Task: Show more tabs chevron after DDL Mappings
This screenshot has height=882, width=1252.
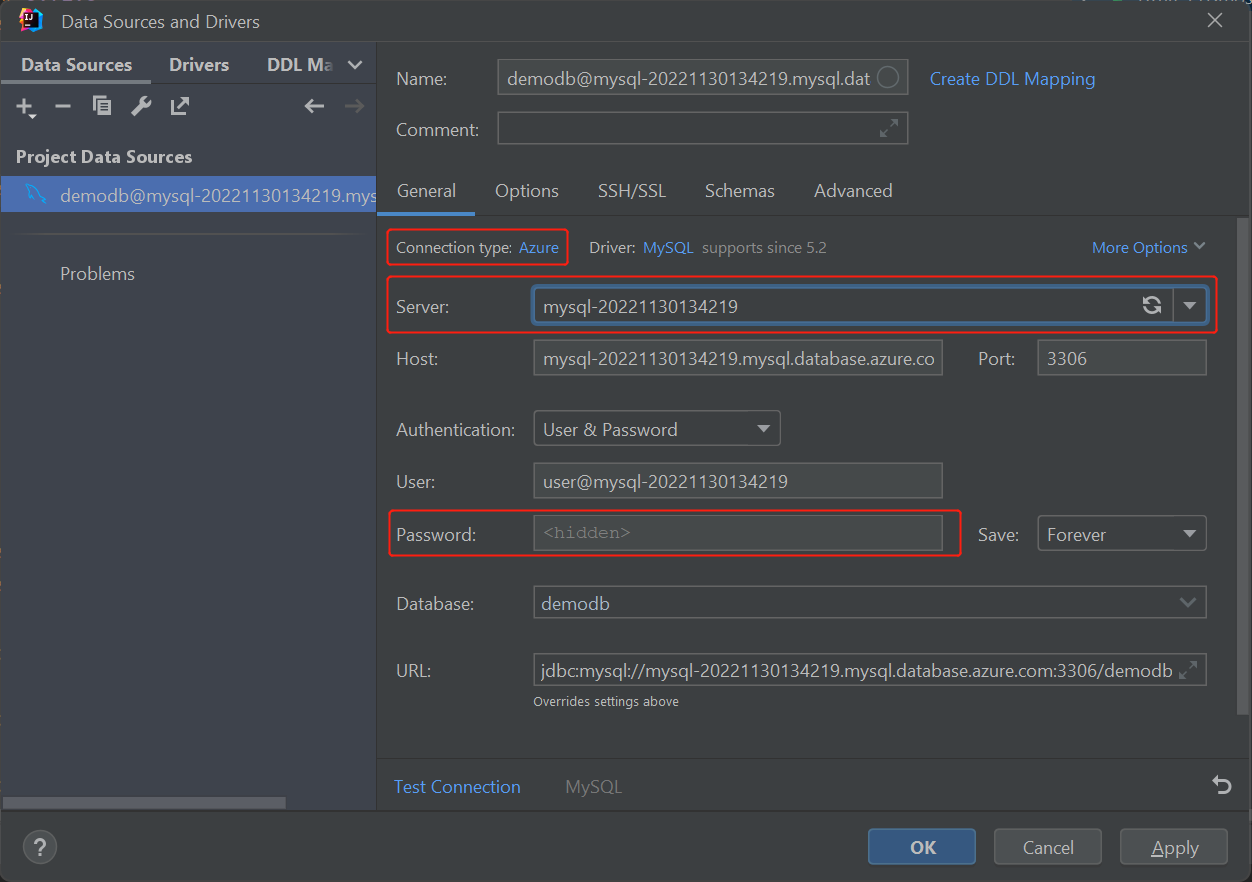Action: point(355,65)
